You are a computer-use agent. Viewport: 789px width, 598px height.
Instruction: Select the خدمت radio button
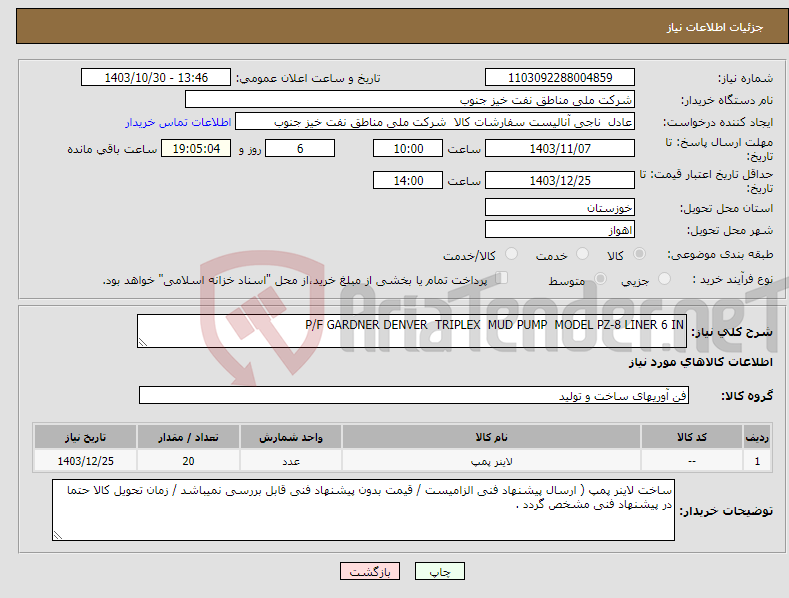point(582,254)
